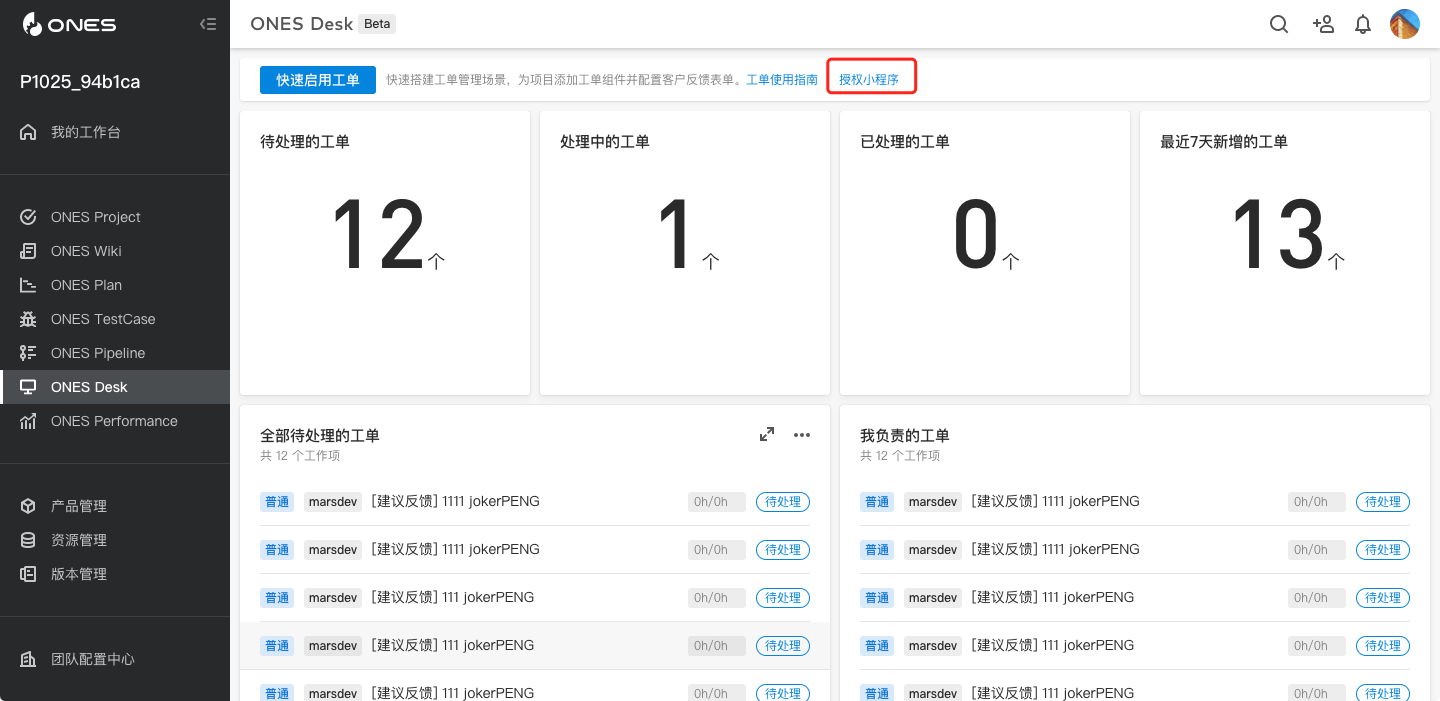Open the notifications bell
The width and height of the screenshot is (1440, 701).
(x=1363, y=24)
